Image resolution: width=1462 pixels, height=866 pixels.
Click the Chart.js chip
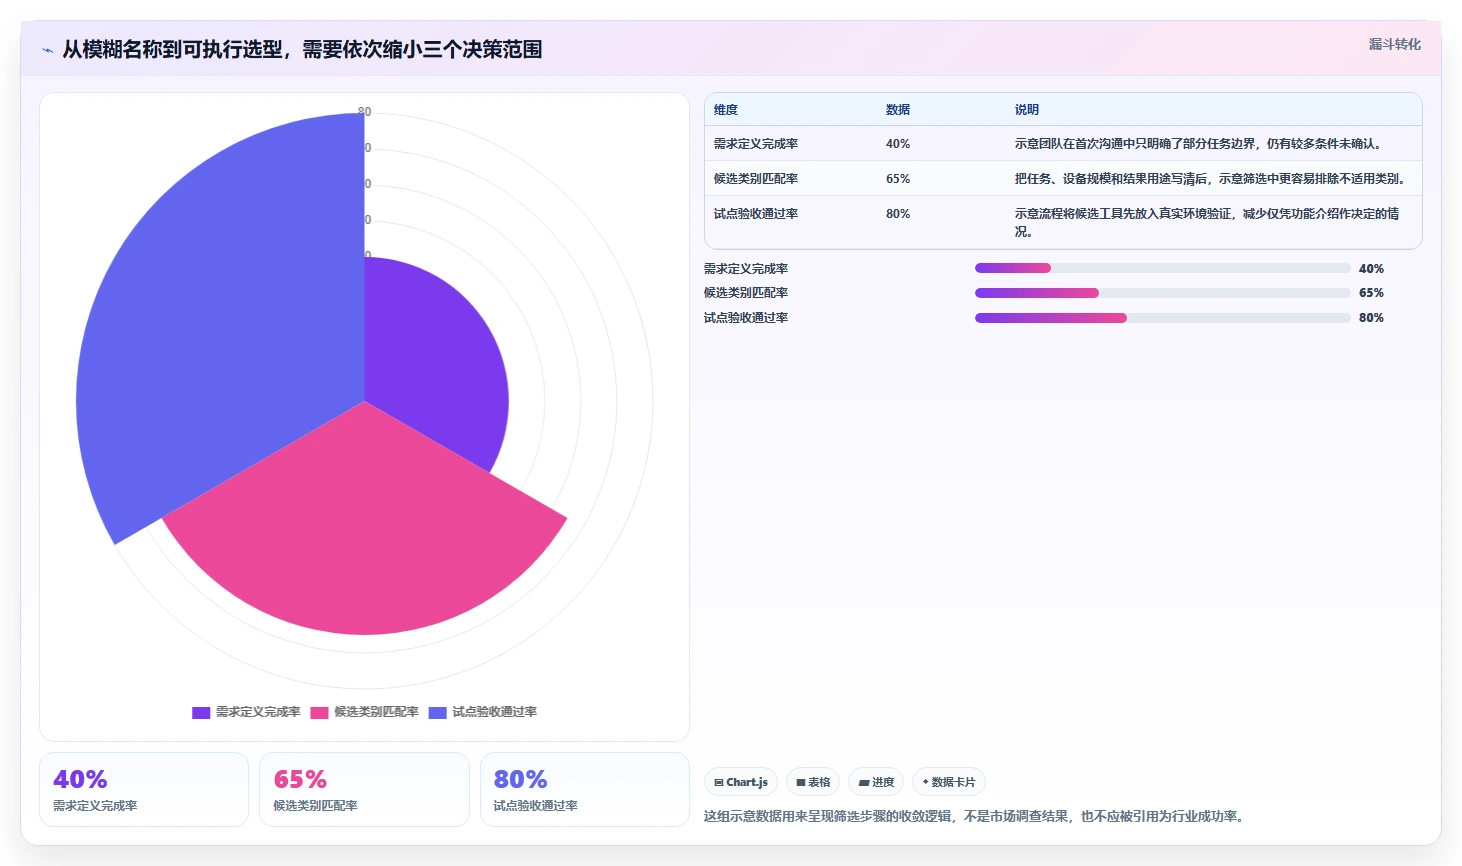pos(741,782)
